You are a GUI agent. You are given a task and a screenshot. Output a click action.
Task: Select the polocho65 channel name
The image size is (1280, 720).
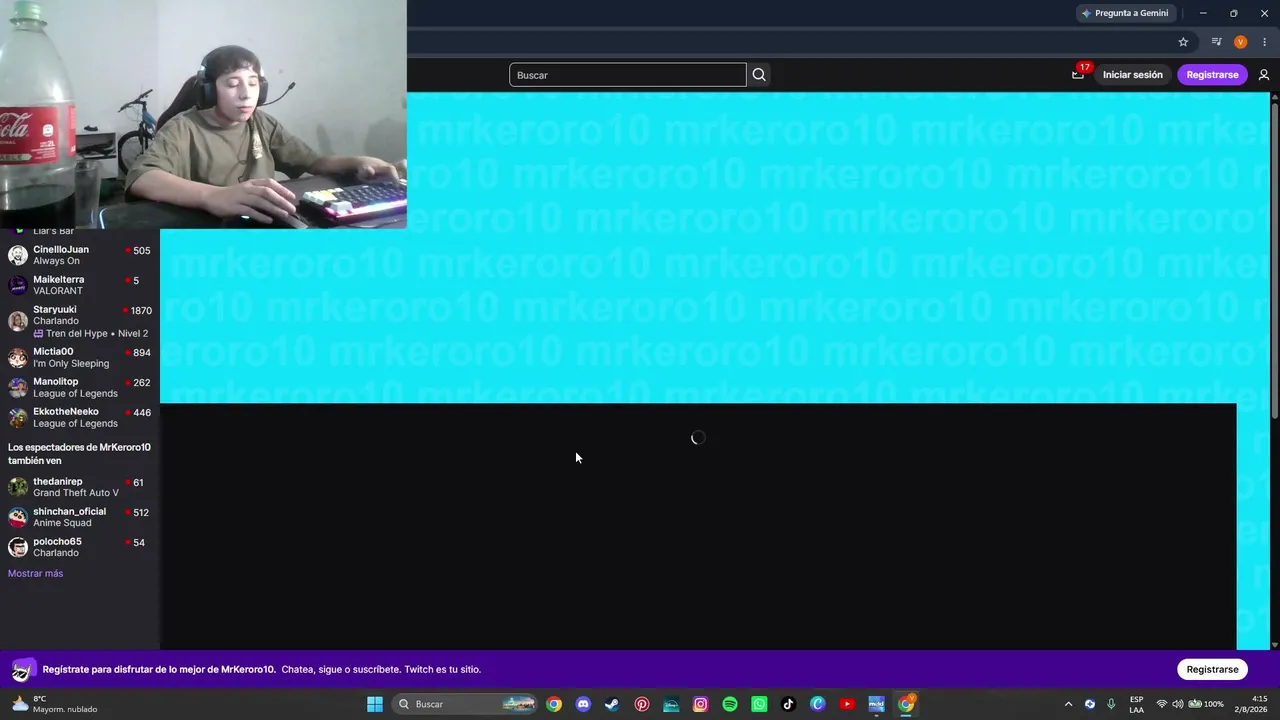pos(57,542)
